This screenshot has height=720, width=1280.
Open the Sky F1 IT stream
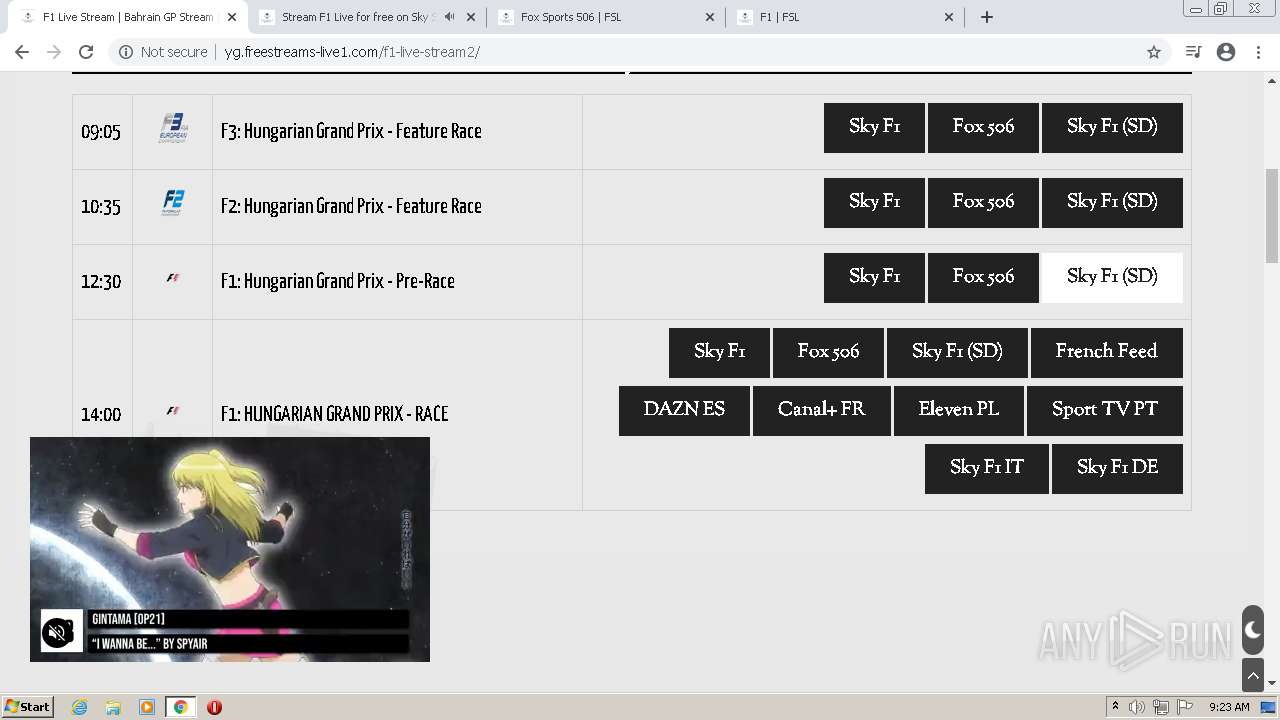point(987,469)
